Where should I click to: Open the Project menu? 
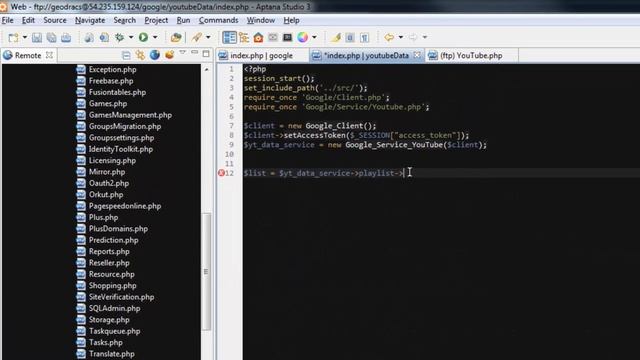(x=156, y=20)
